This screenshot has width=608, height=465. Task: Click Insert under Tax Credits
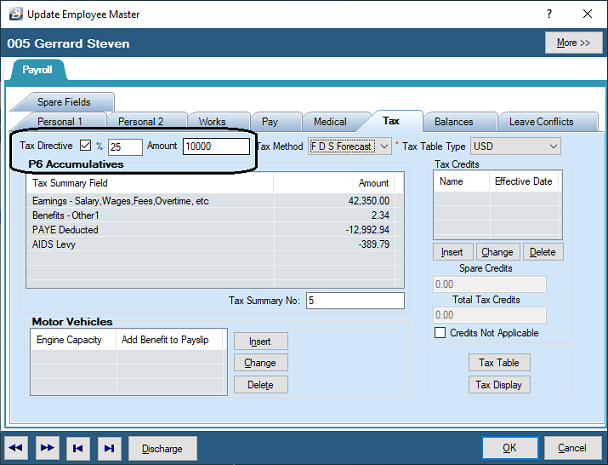(x=452, y=252)
